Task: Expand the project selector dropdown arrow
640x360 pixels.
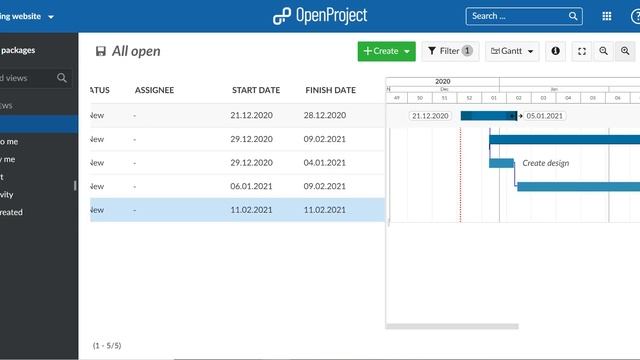Action: tap(51, 17)
